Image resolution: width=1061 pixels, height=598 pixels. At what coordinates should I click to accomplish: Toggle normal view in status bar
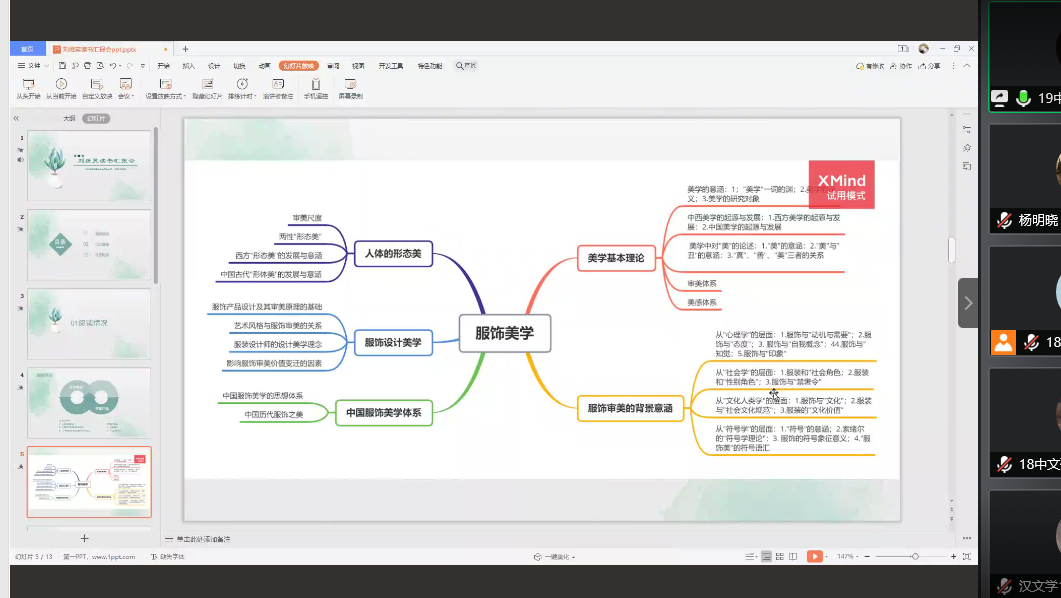tap(766, 557)
